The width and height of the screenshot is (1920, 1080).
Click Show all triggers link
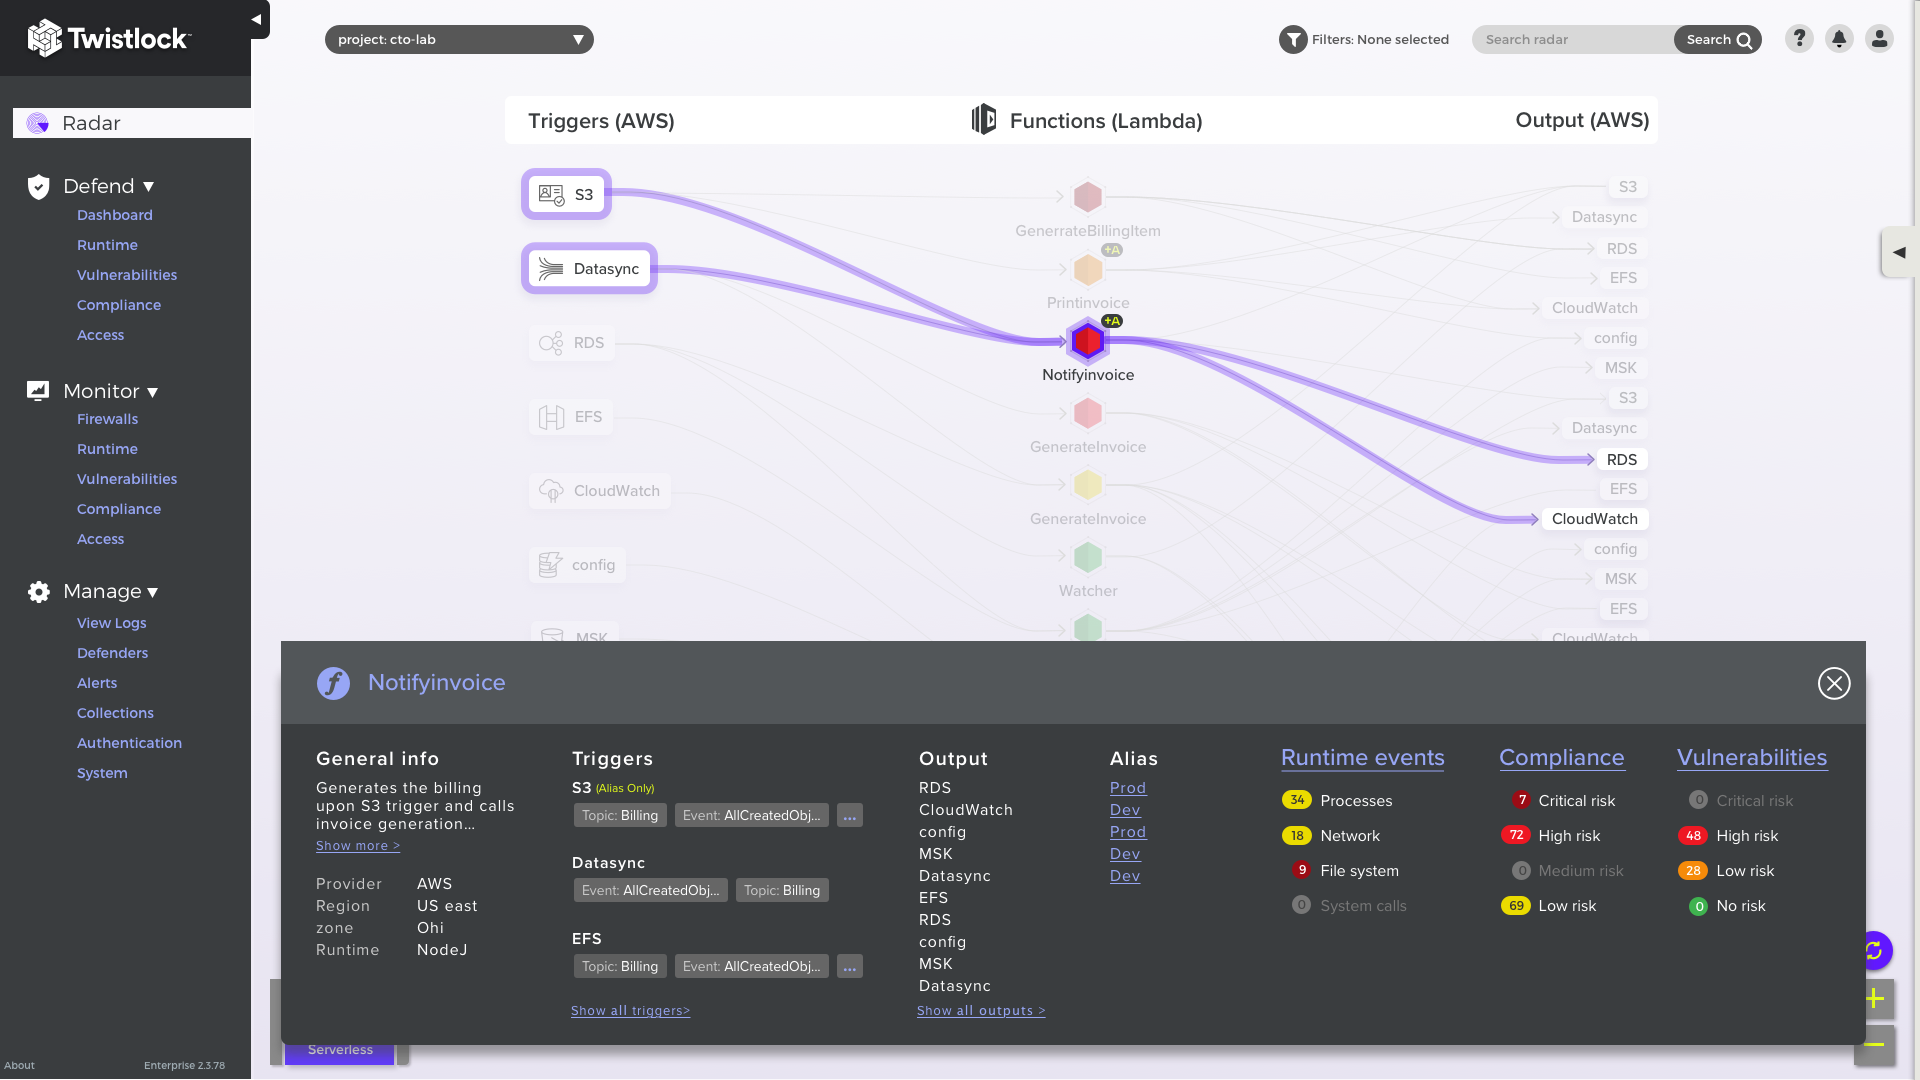point(631,1011)
